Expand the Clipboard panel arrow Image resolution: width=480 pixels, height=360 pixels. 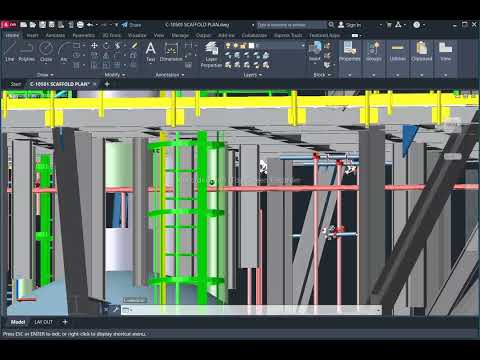[x=422, y=75]
